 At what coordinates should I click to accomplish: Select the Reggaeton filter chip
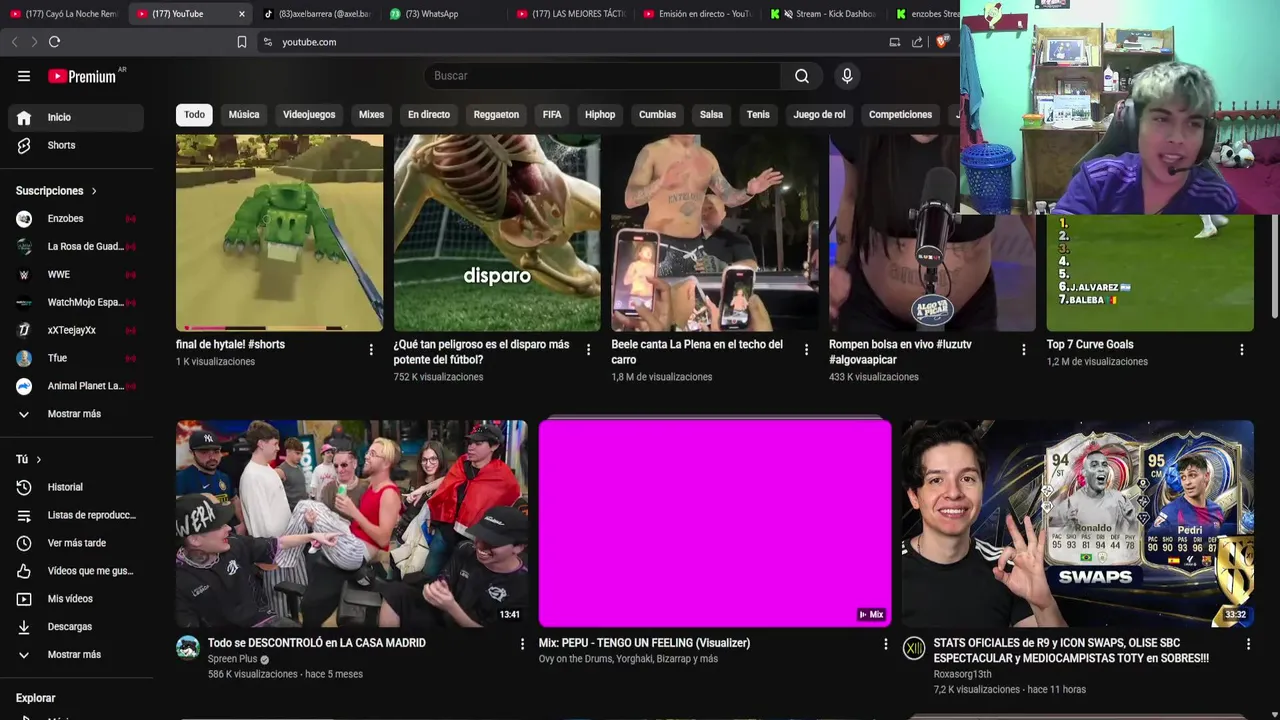pyautogui.click(x=496, y=115)
